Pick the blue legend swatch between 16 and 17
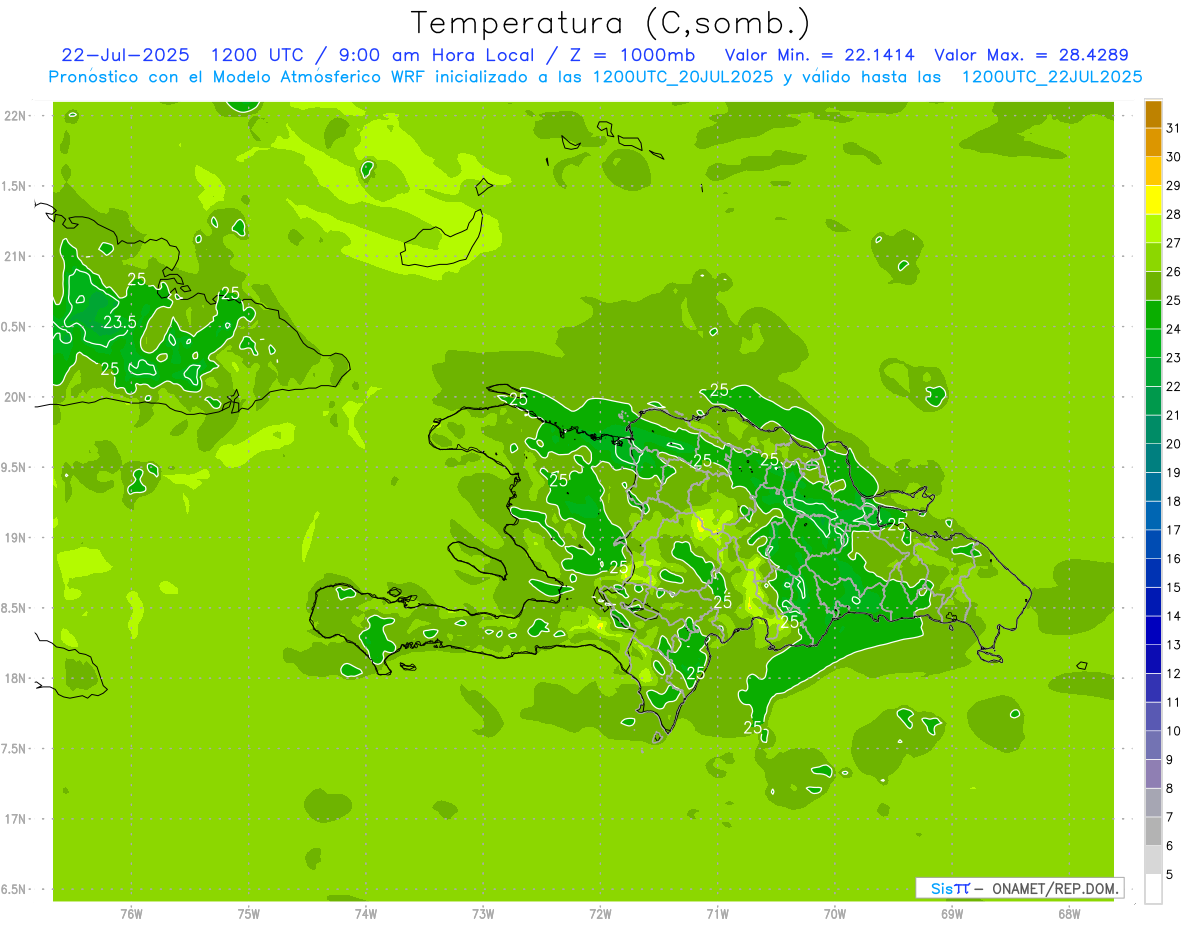This screenshot has height=927, width=1200. (1153, 544)
